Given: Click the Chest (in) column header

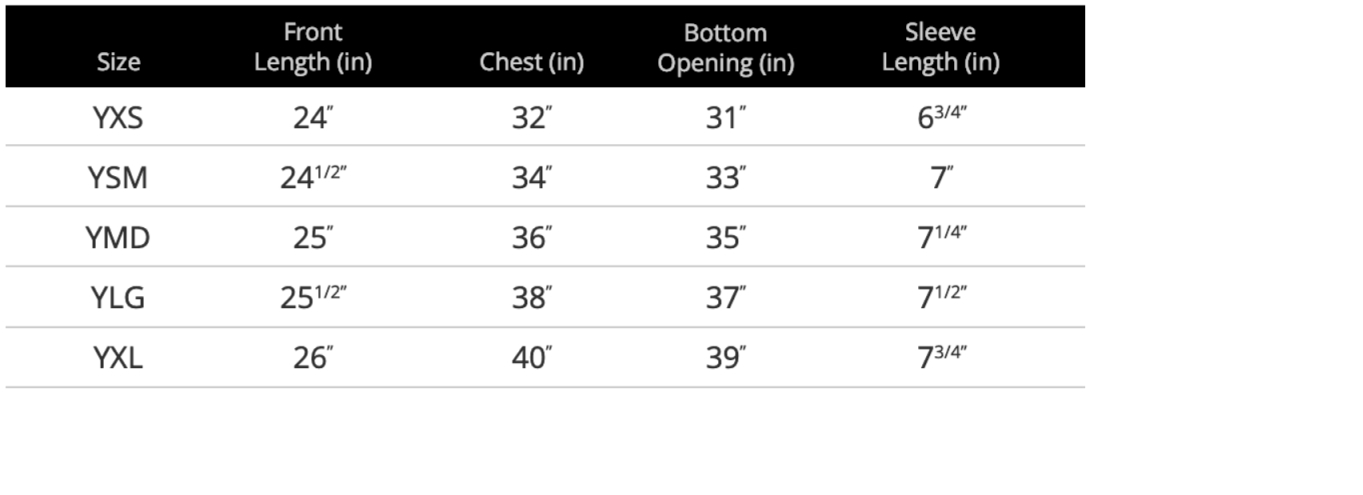Looking at the screenshot, I should (x=531, y=62).
